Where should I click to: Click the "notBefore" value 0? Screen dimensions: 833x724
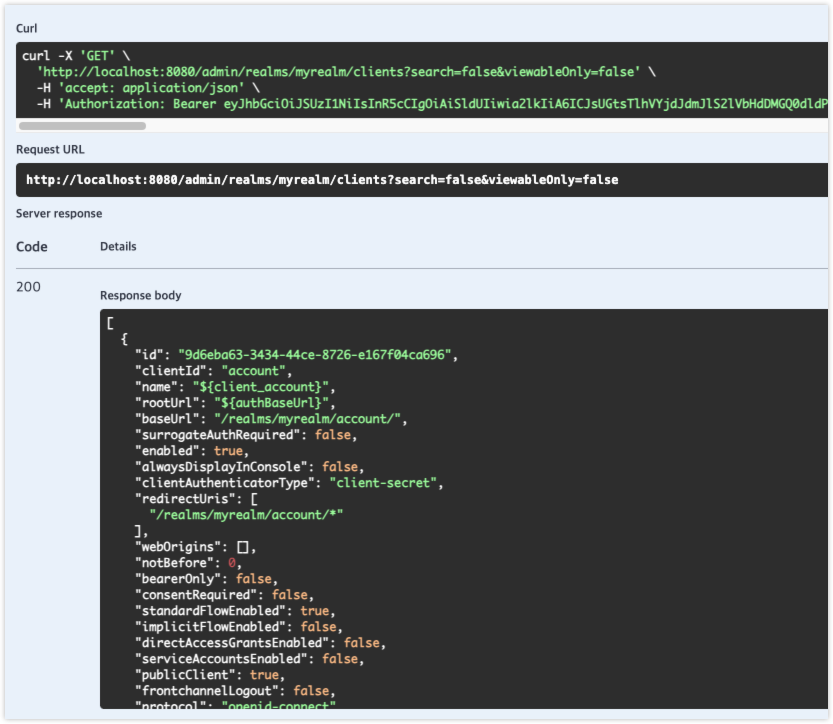[232, 563]
